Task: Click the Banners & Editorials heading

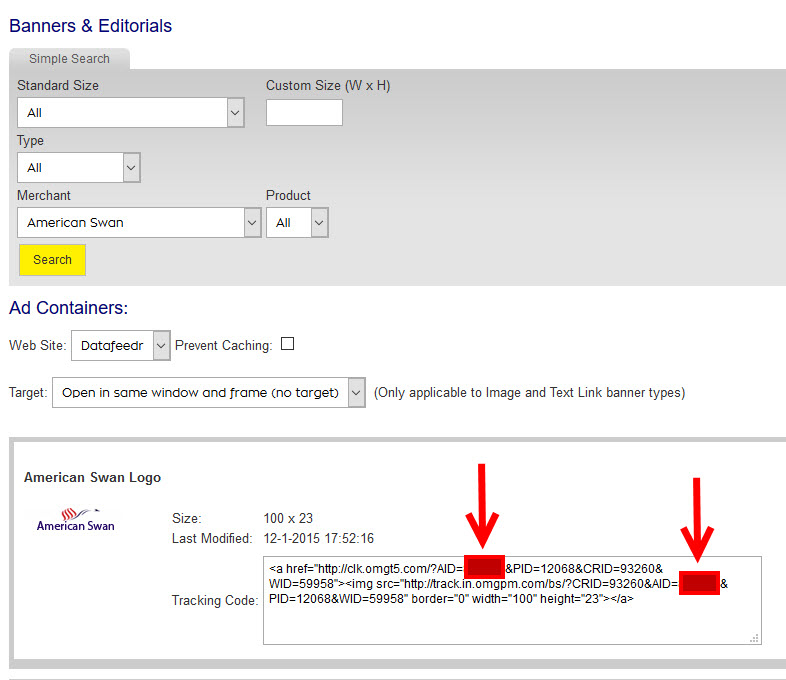Action: tap(91, 26)
